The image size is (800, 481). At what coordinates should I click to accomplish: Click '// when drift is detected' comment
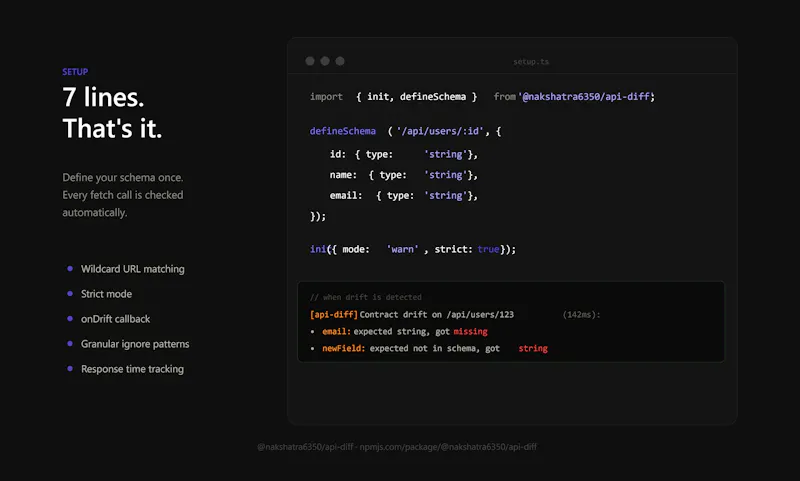[366, 297]
